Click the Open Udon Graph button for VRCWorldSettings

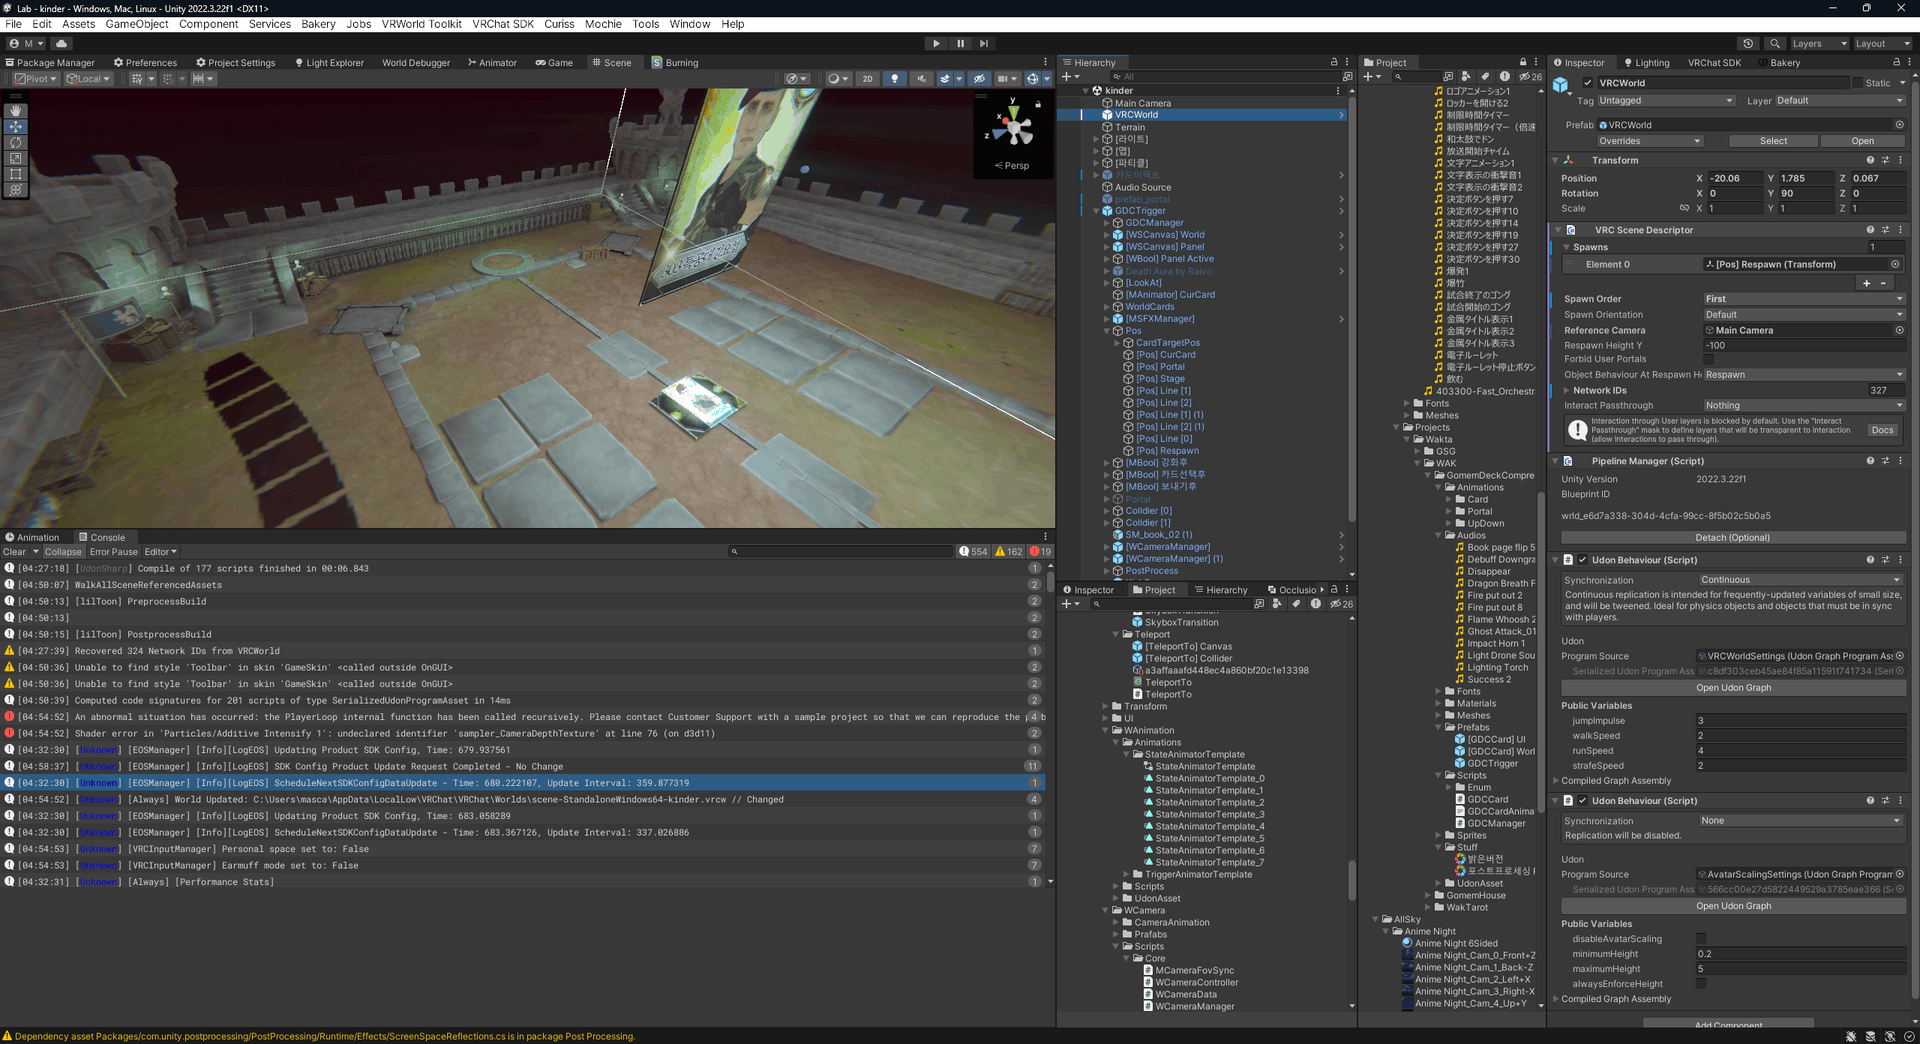click(1733, 688)
